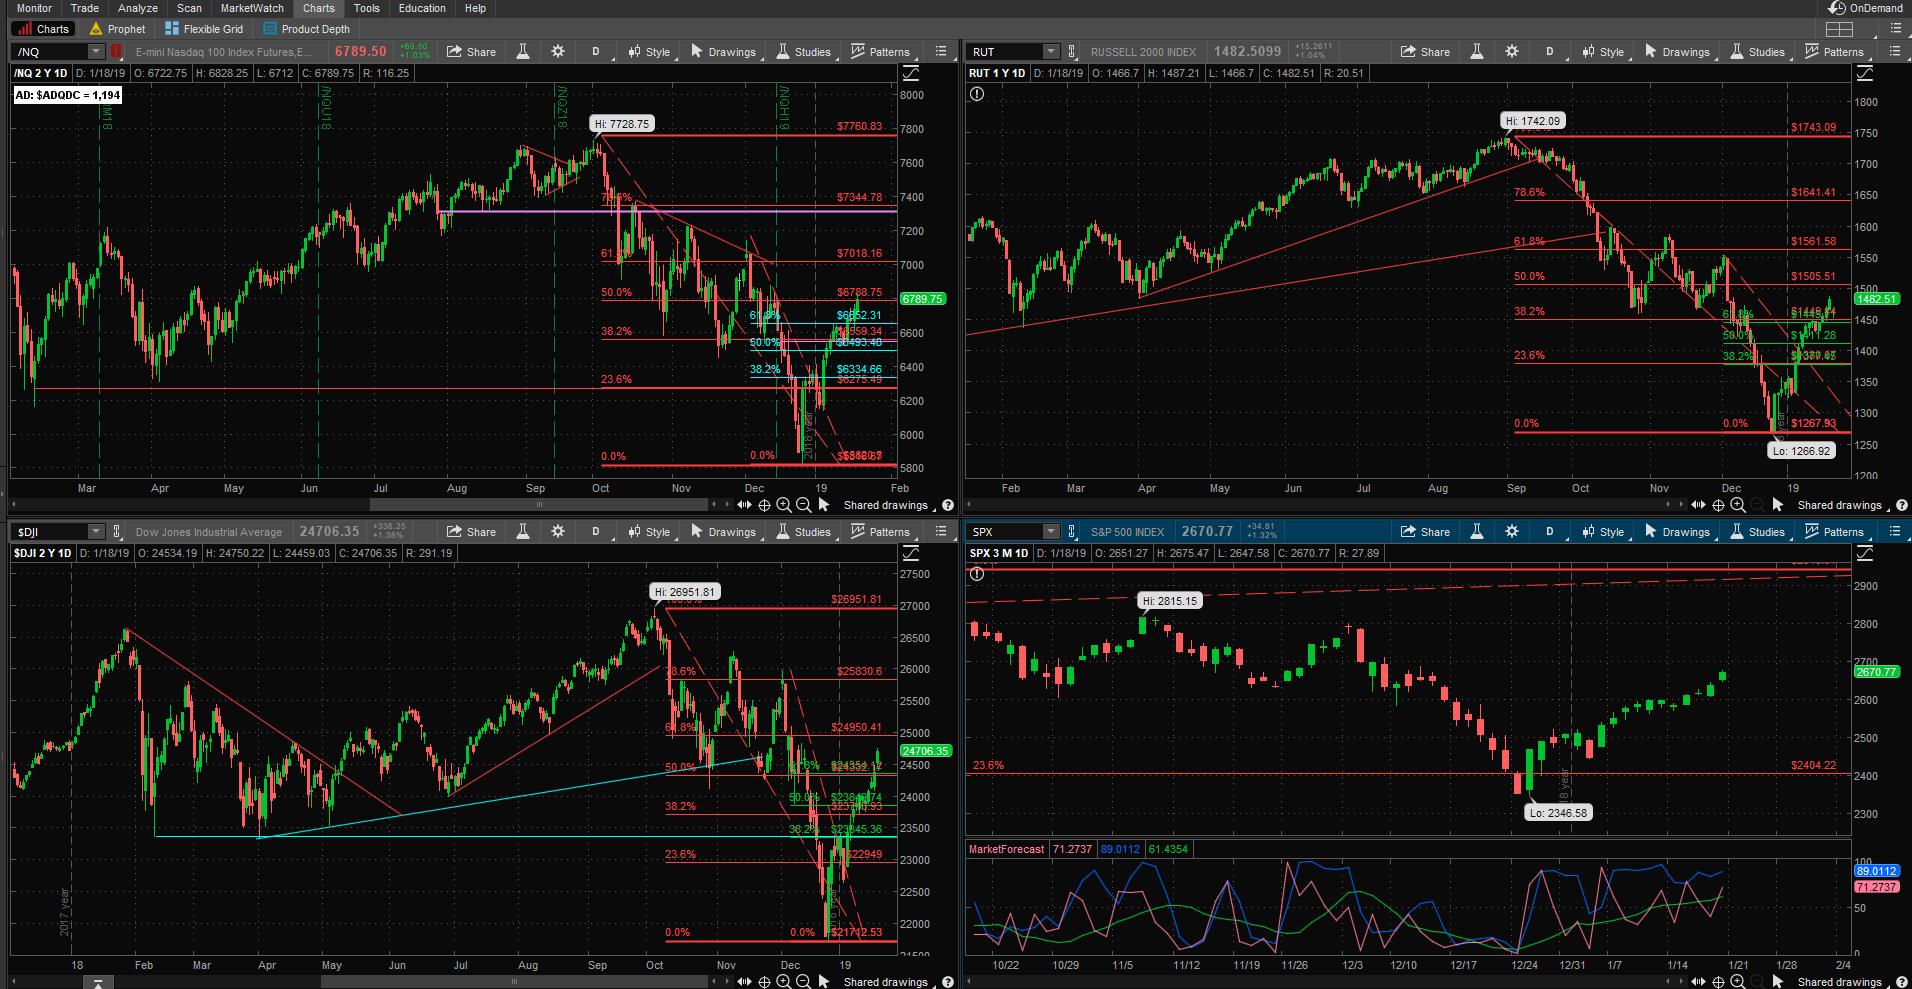The height and width of the screenshot is (989, 1912).
Task: Select the Flexible Grid sub-tab
Action: click(204, 29)
